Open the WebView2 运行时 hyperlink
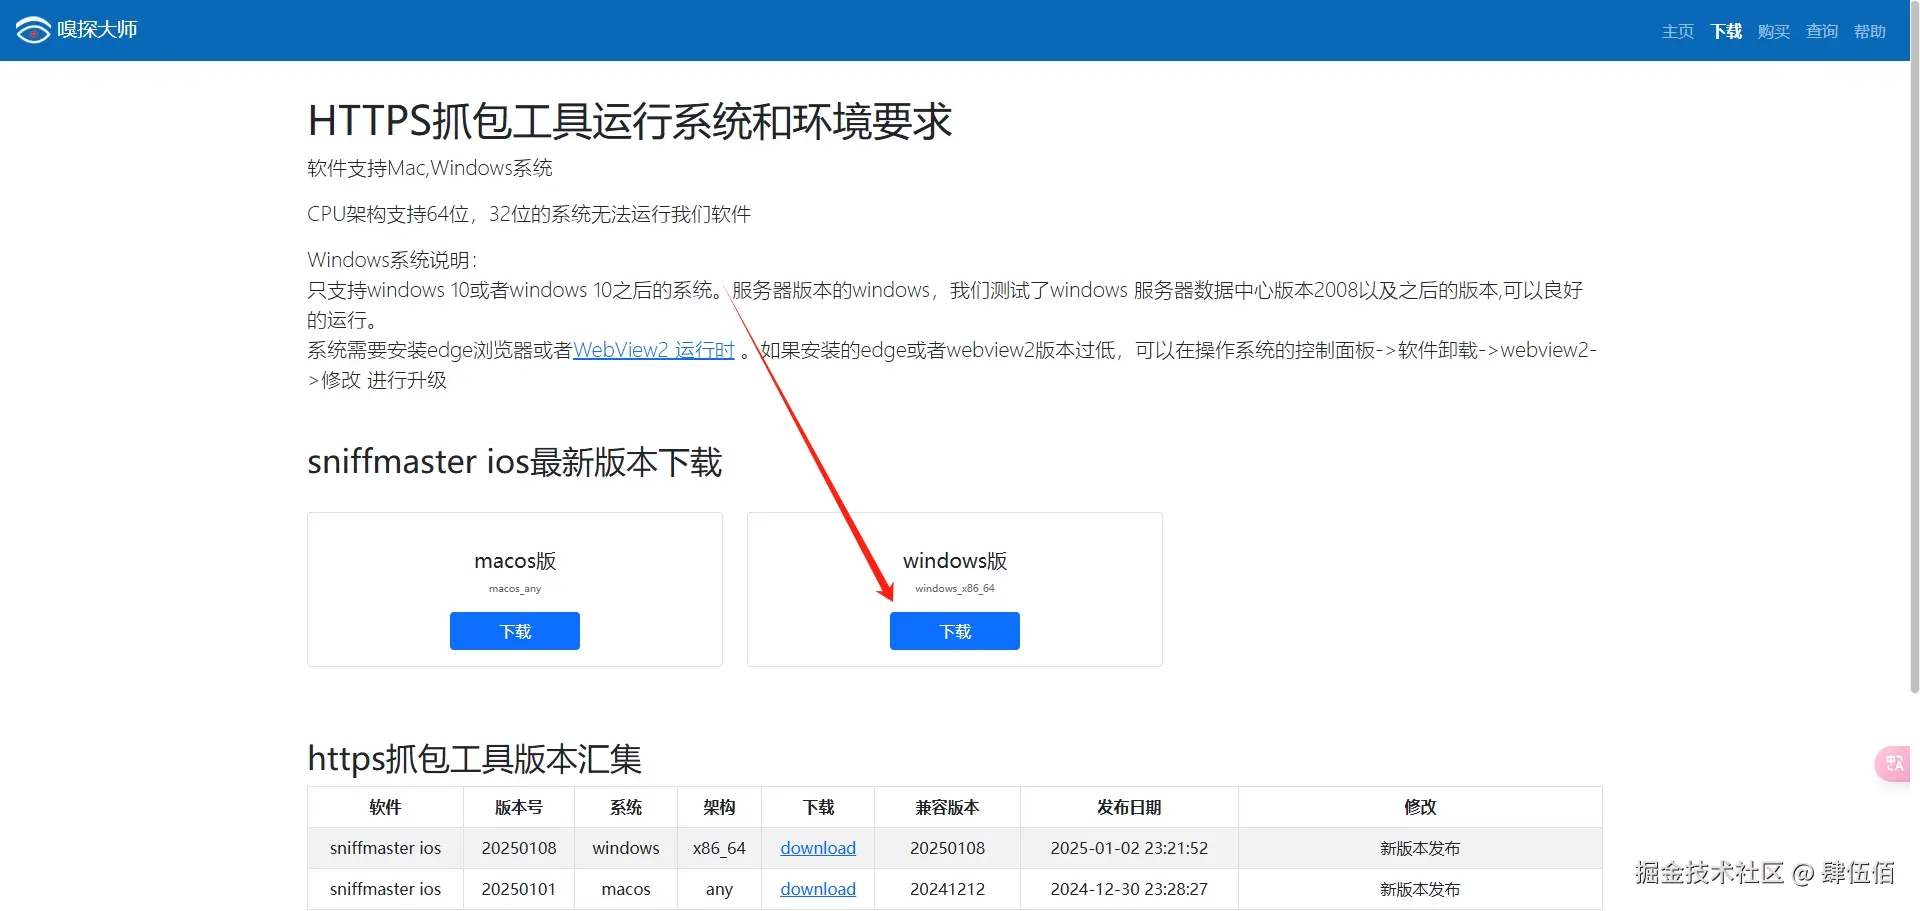The width and height of the screenshot is (1920, 911). pos(652,349)
